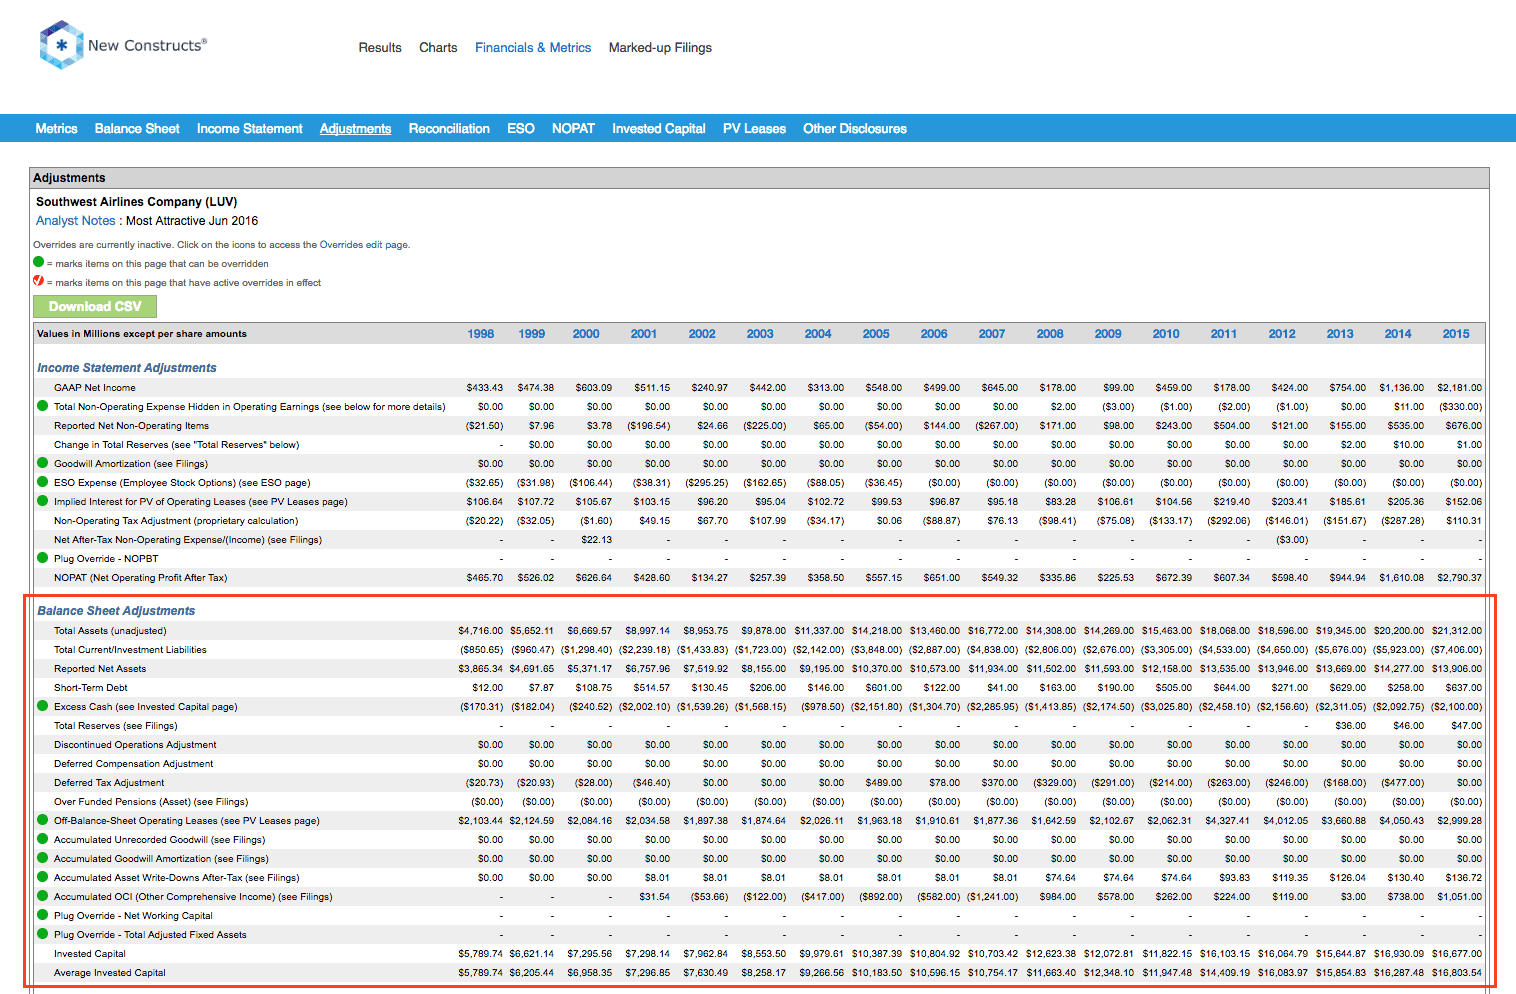Click the Total Reserves (see Filings) label
The image size is (1516, 994).
pyautogui.click(x=116, y=726)
